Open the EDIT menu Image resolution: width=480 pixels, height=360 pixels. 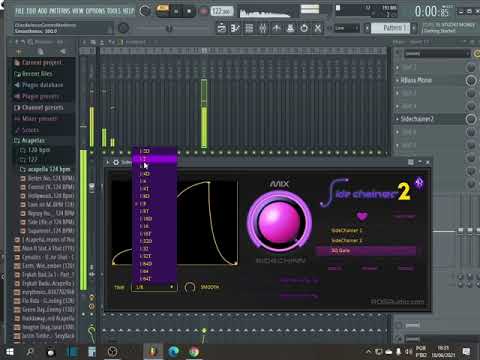coord(31,11)
